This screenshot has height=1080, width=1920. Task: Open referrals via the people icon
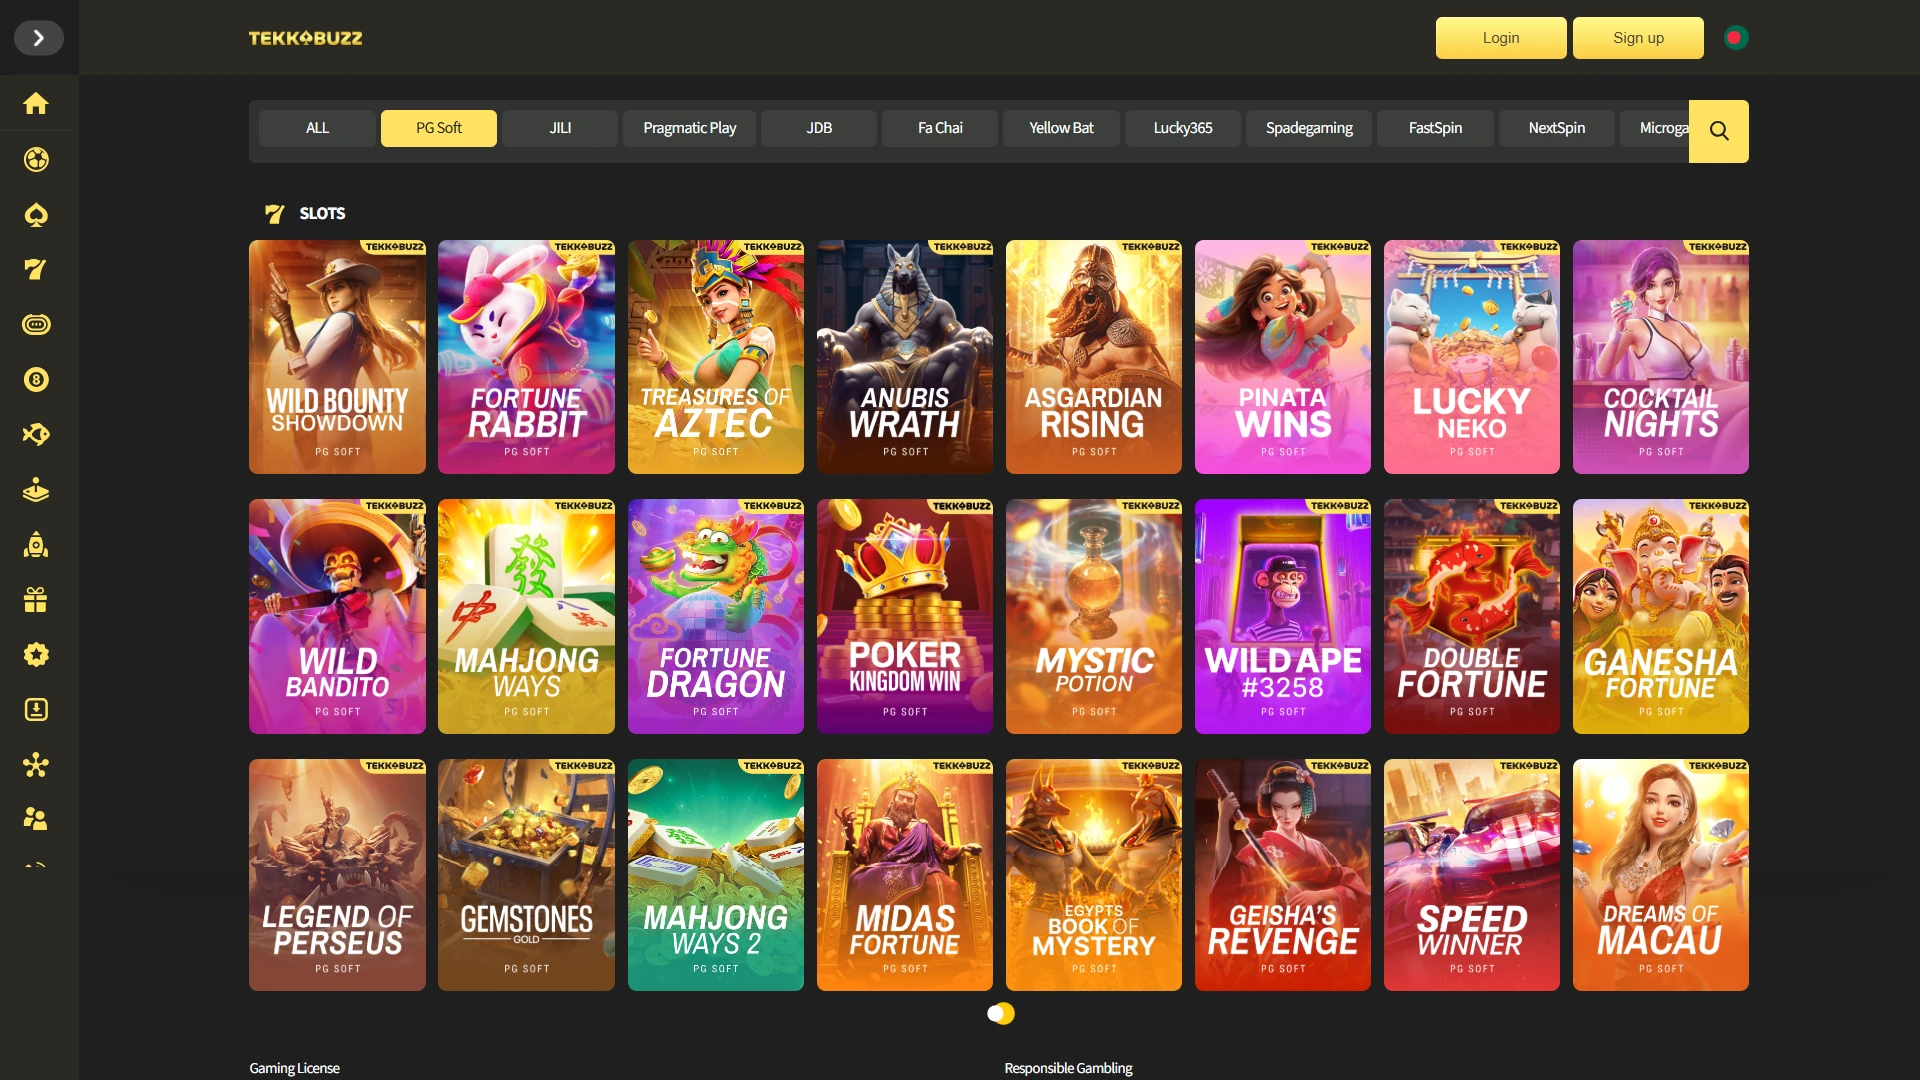[36, 820]
